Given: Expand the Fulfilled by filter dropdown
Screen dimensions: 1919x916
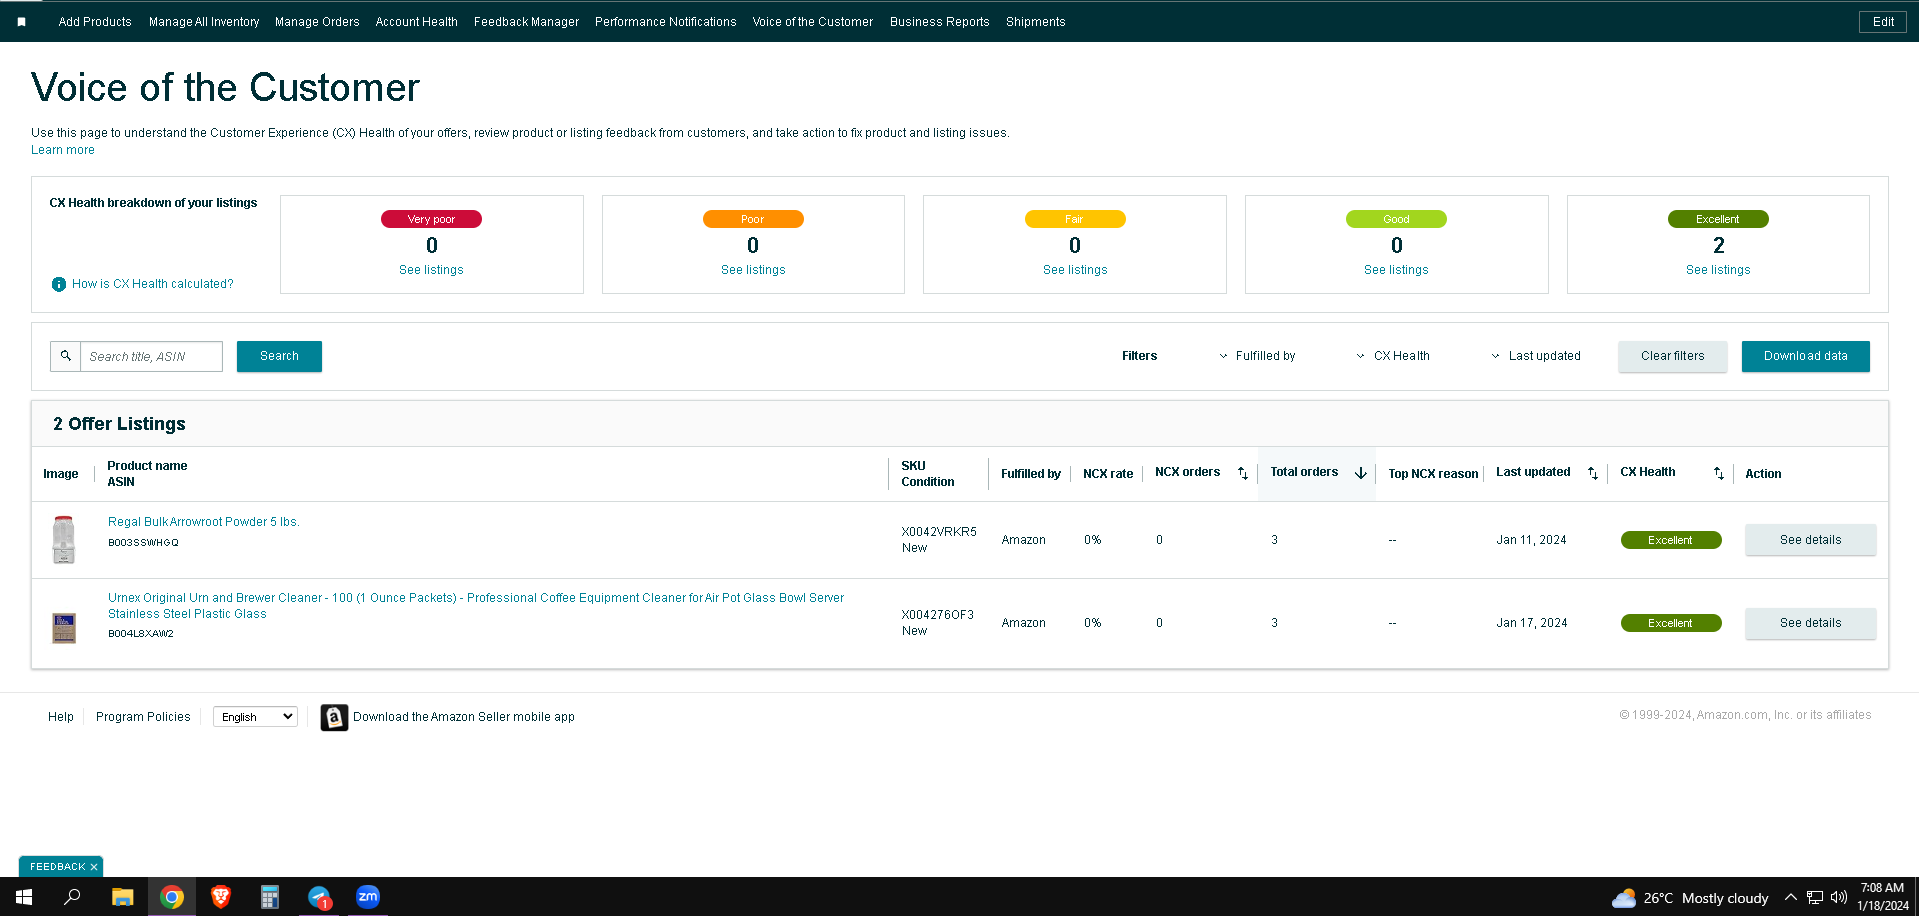Looking at the screenshot, I should (1257, 356).
